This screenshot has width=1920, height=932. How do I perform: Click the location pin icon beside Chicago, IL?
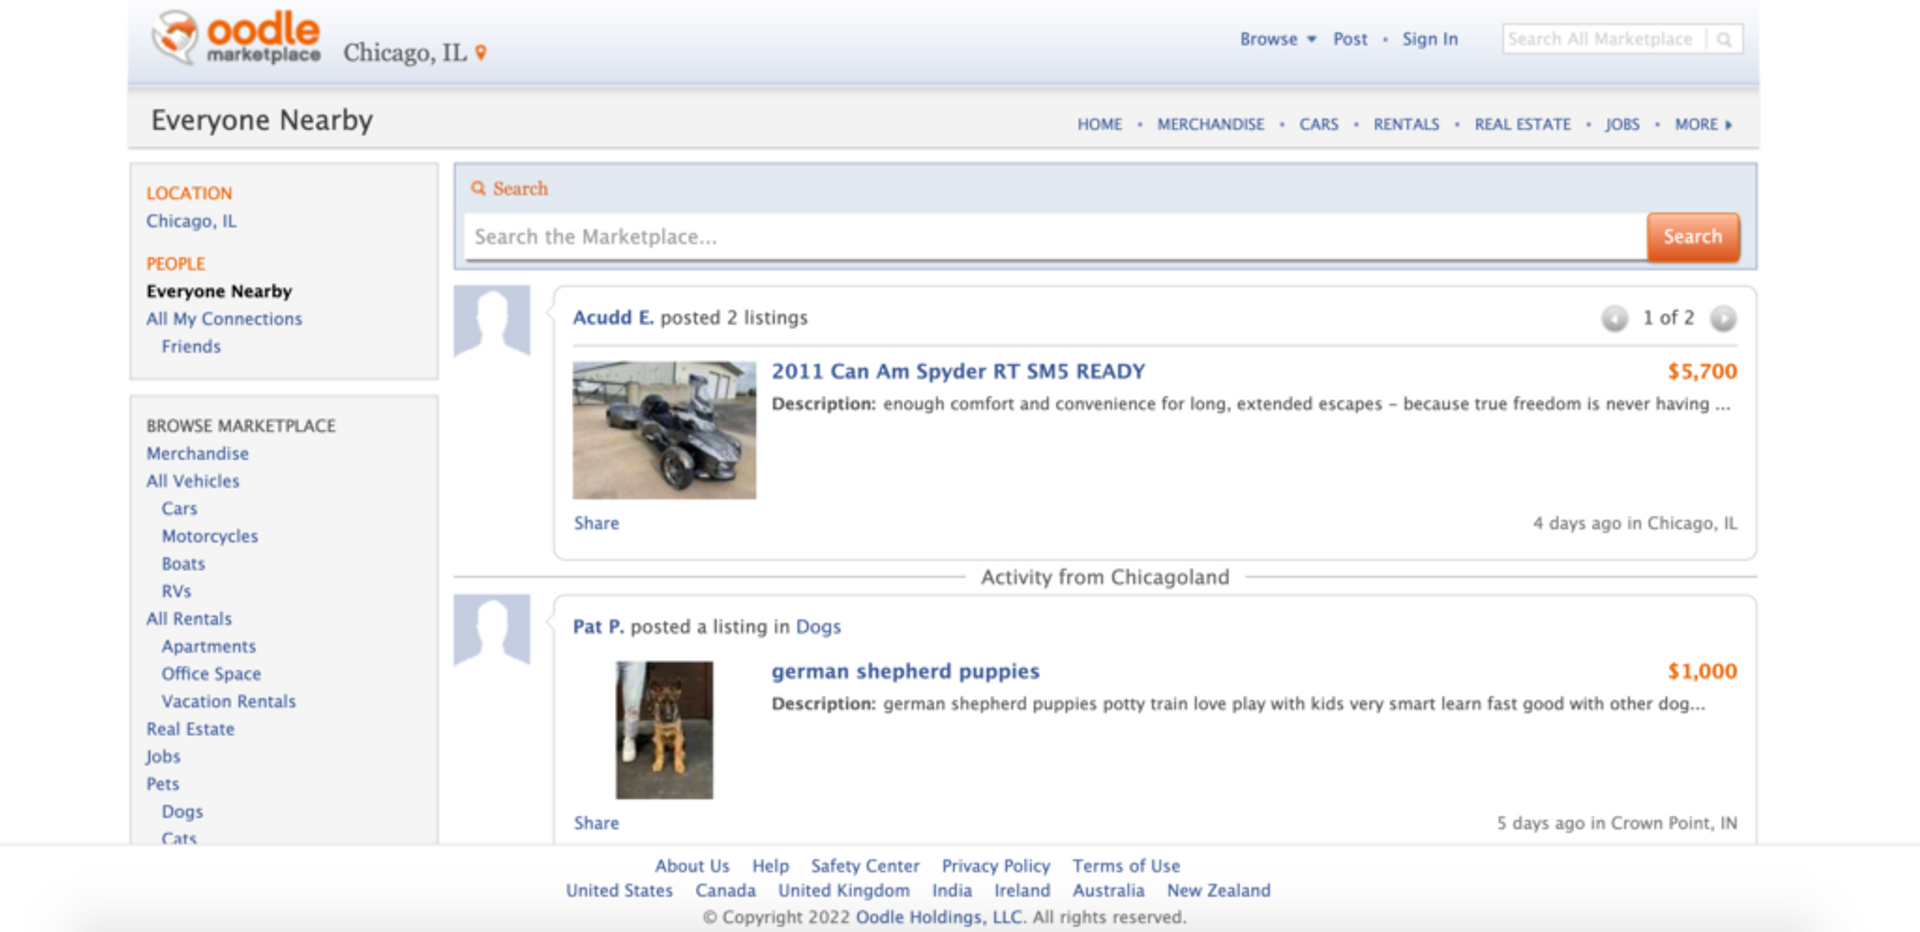pyautogui.click(x=481, y=53)
